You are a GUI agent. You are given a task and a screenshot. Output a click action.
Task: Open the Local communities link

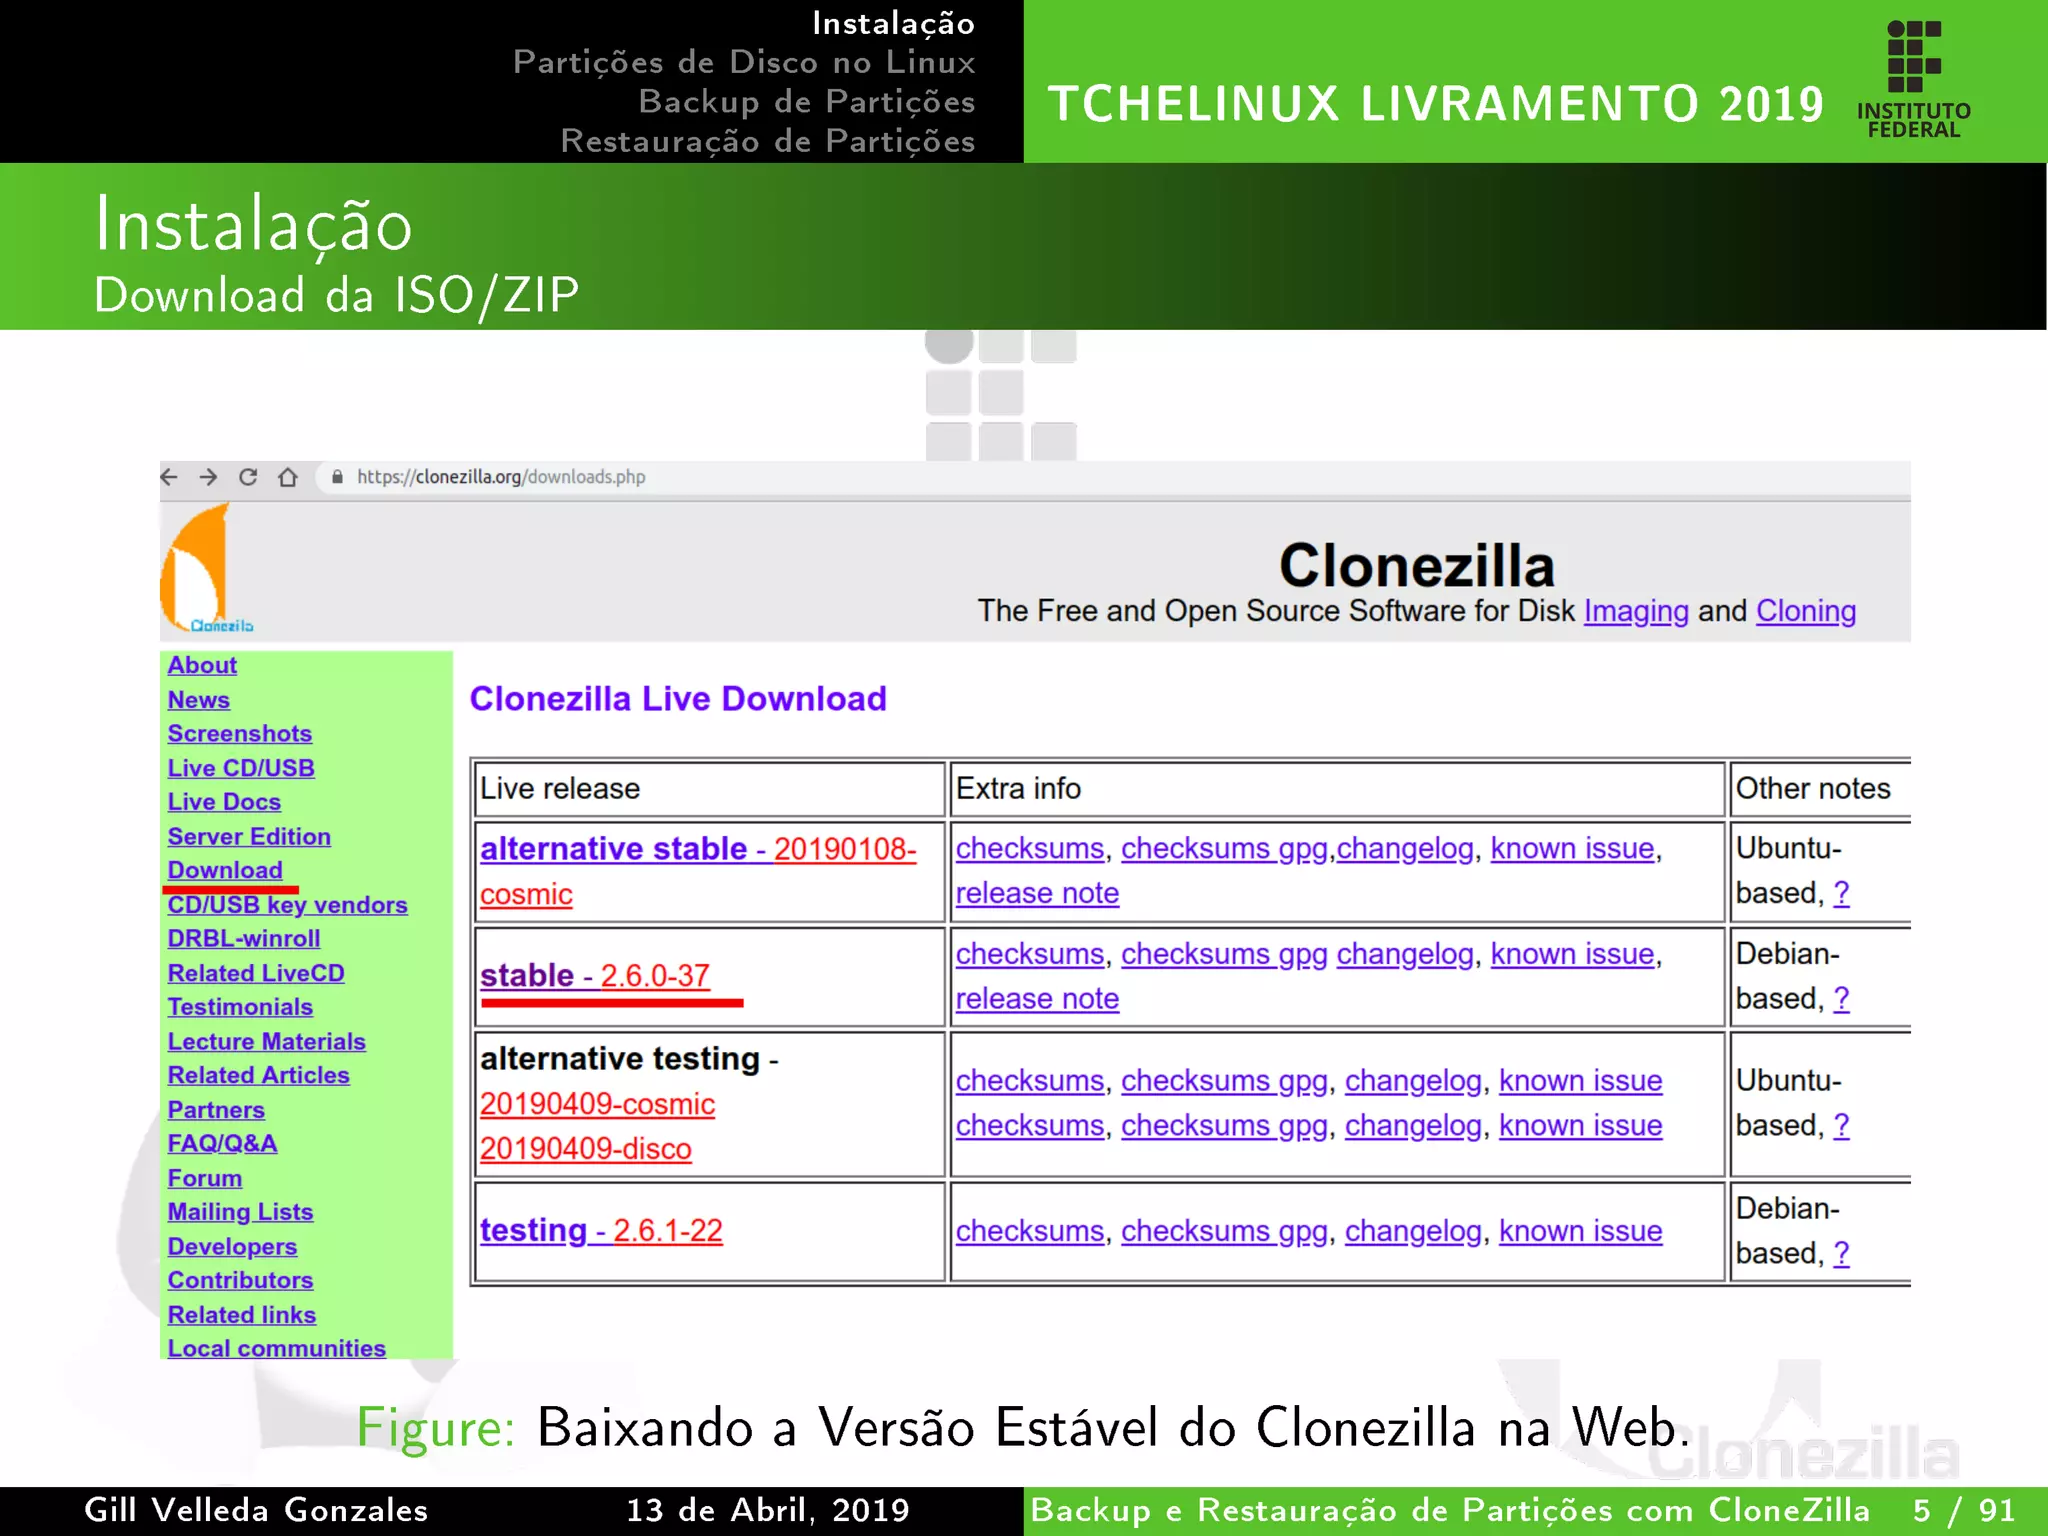coord(276,1348)
